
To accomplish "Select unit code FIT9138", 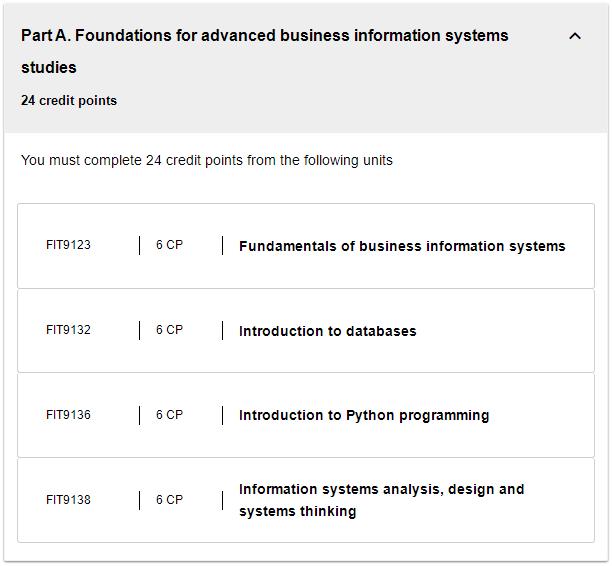I will click(x=68, y=500).
